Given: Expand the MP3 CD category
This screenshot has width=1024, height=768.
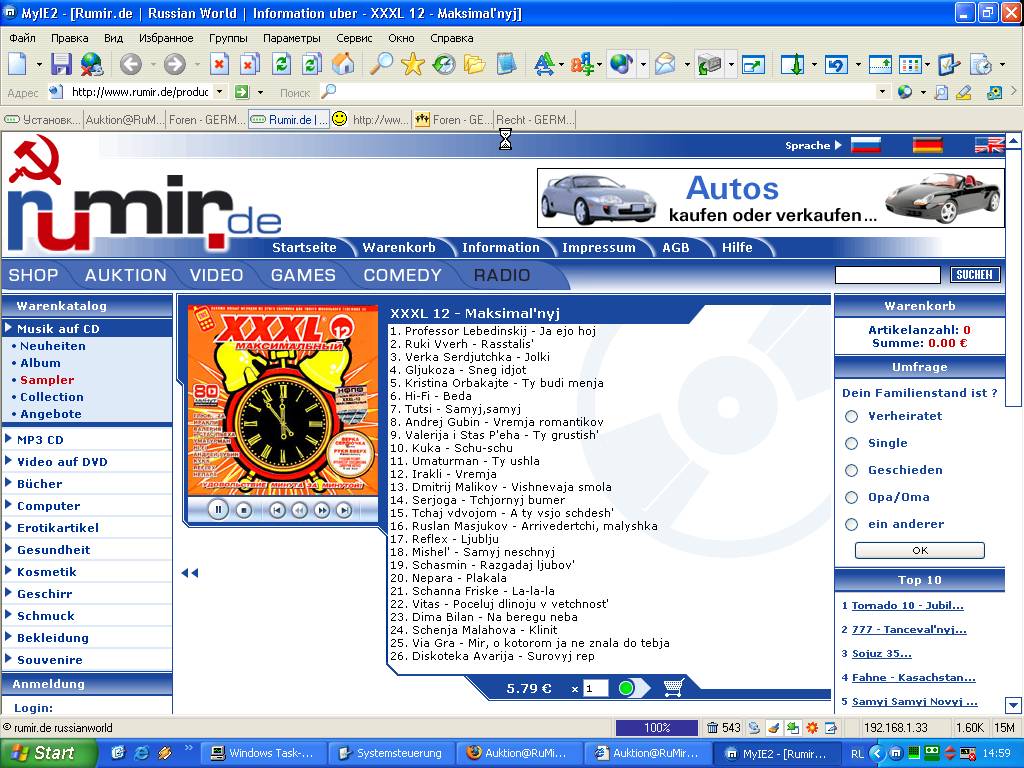Looking at the screenshot, I should coord(40,440).
